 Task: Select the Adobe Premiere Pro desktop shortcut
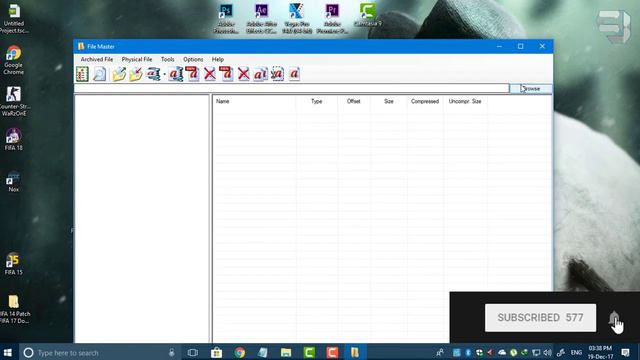[332, 19]
